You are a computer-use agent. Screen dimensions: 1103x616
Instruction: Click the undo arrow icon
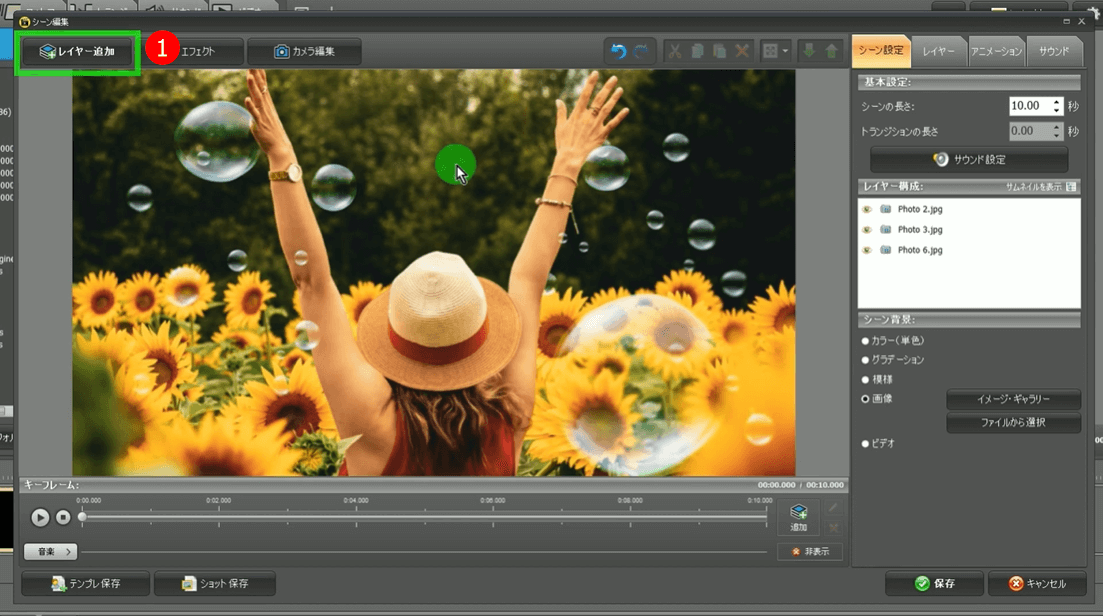click(x=619, y=52)
